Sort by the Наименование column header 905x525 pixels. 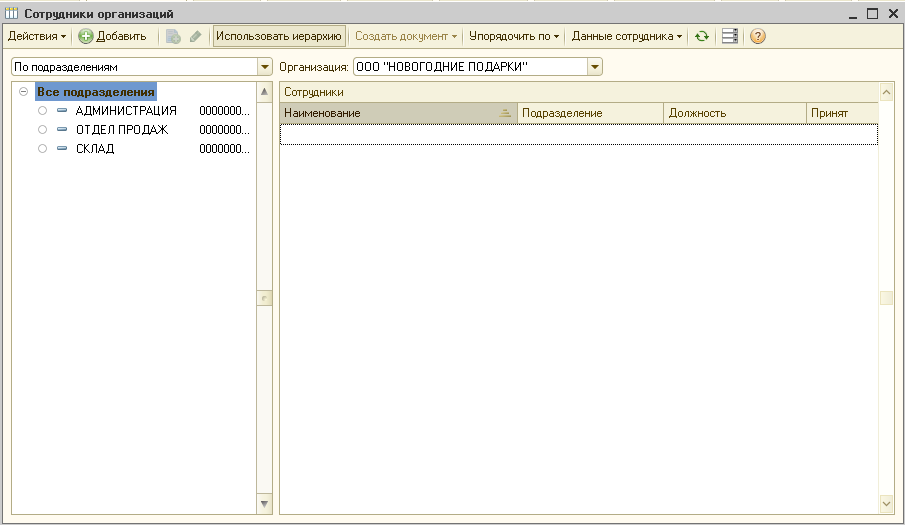tap(398, 113)
